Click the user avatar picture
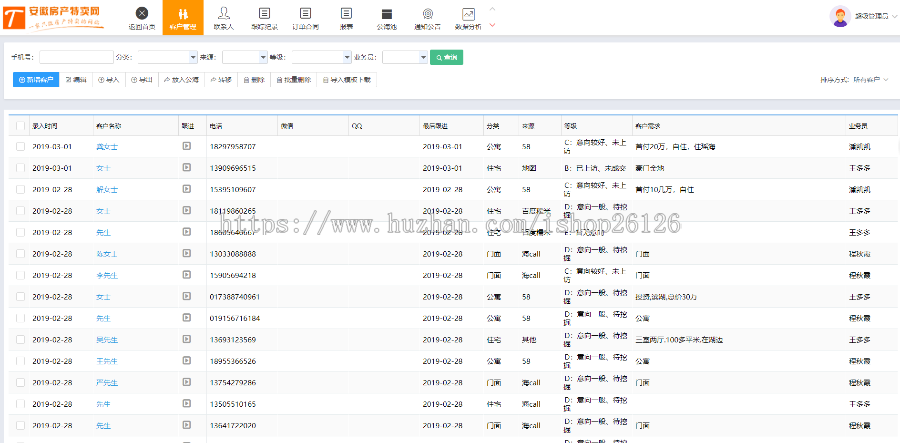This screenshot has width=900, height=443. (x=840, y=16)
